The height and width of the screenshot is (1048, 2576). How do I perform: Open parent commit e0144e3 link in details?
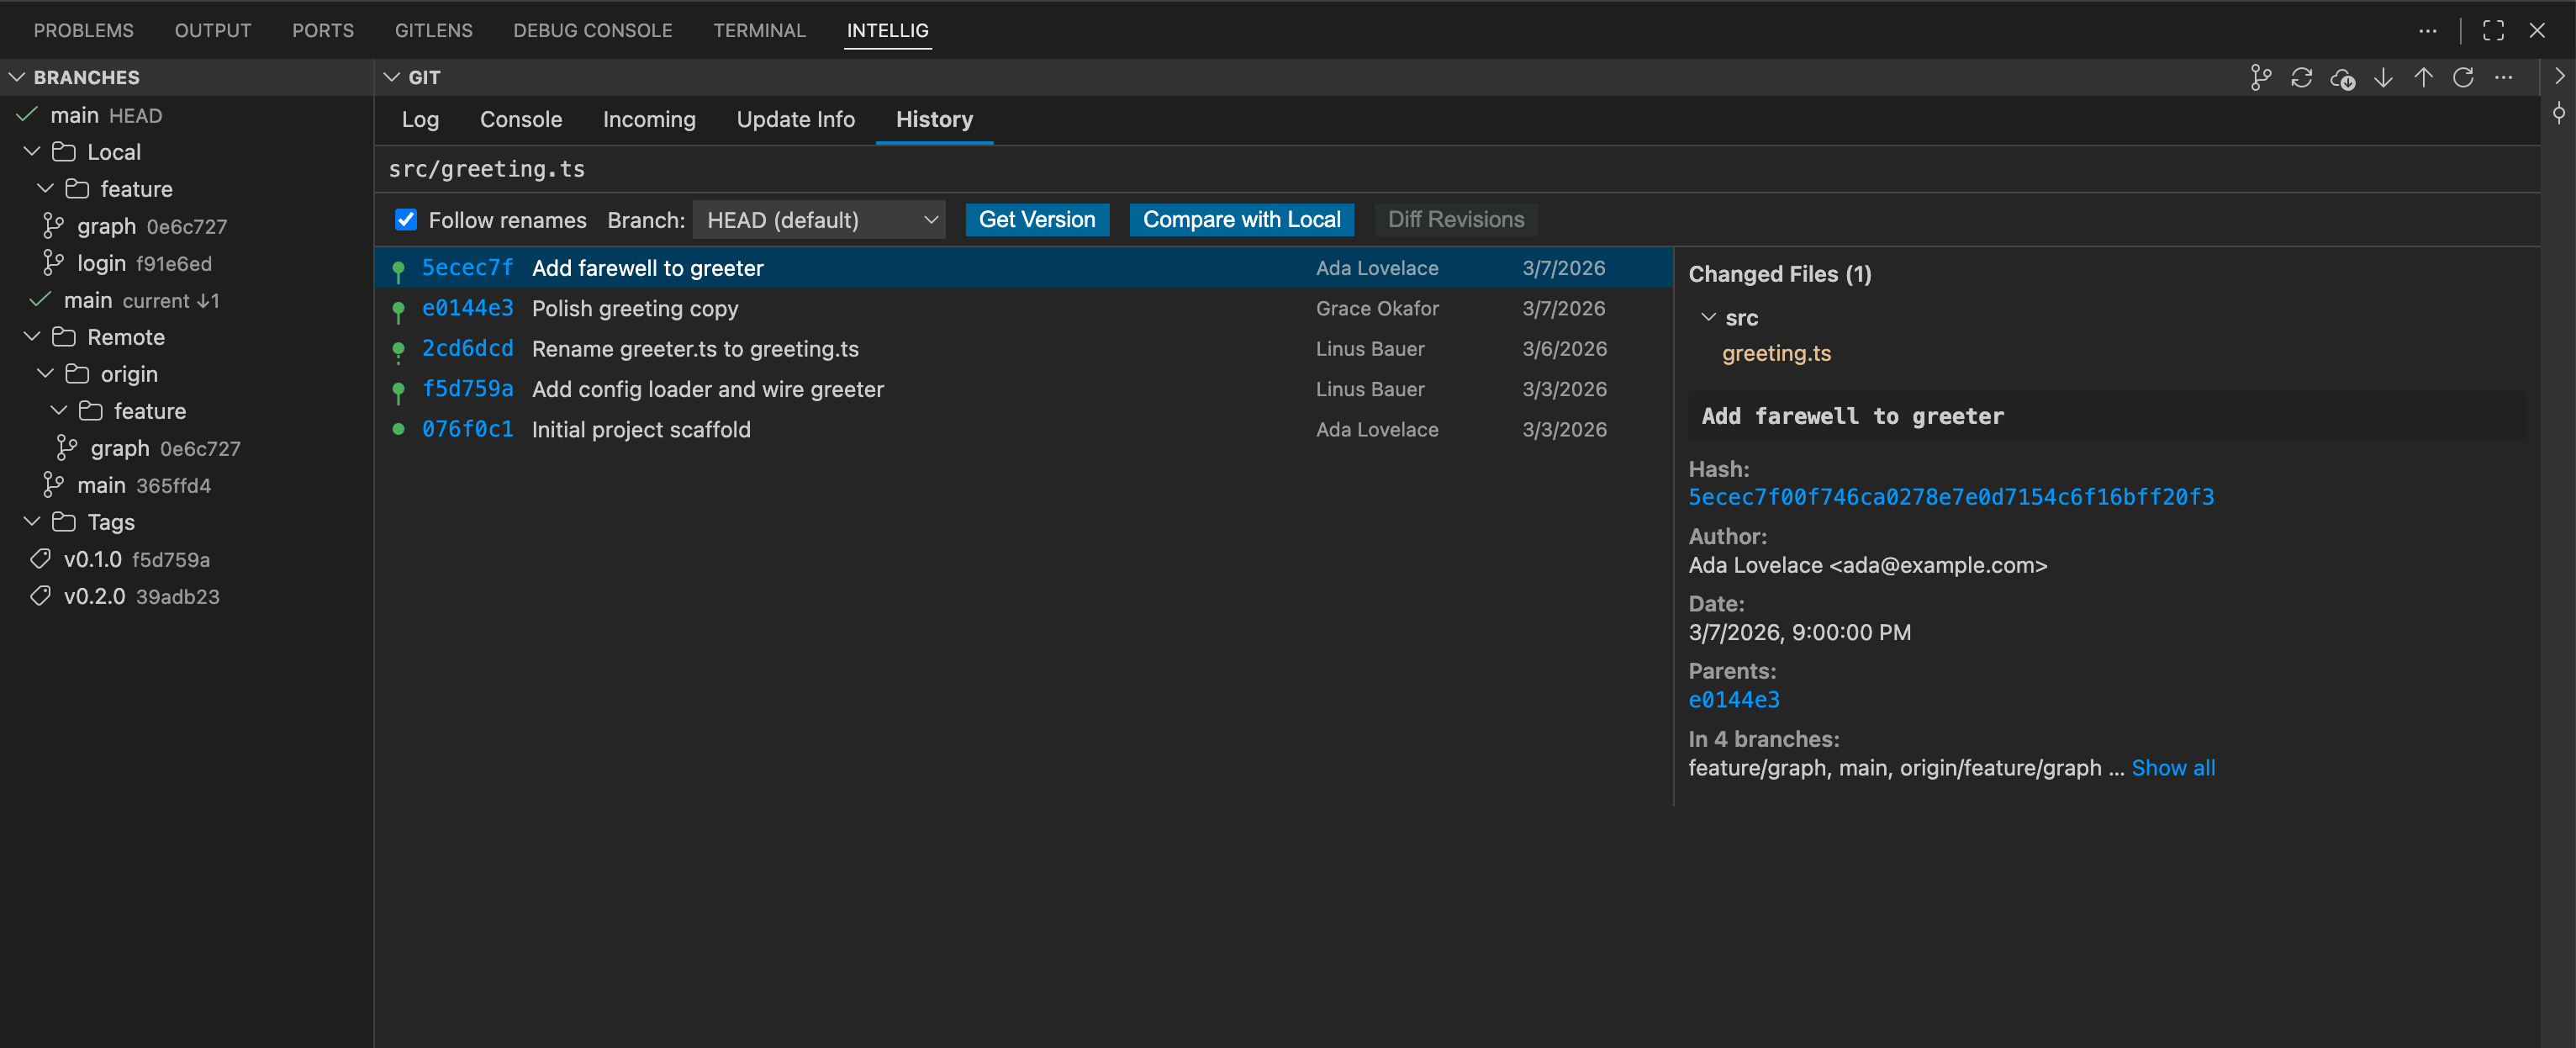1734,700
